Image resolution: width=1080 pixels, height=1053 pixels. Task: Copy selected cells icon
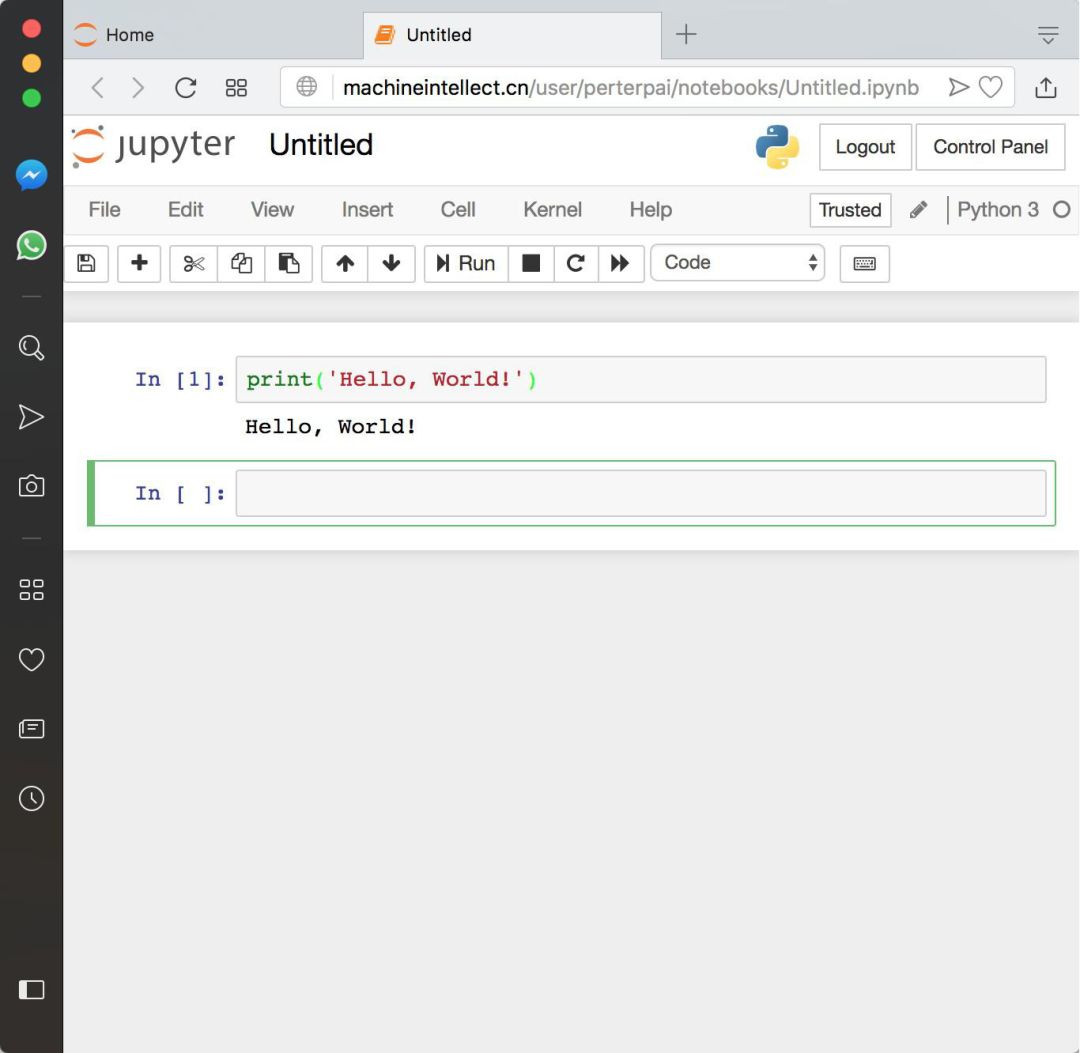(x=241, y=263)
